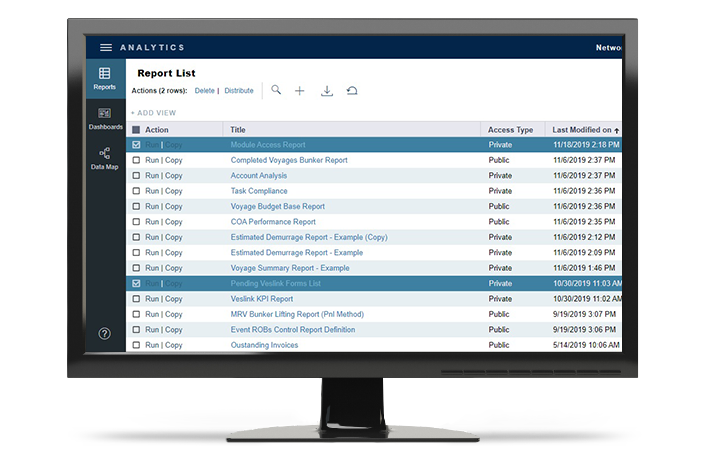The width and height of the screenshot is (706, 466).
Task: Sort by the Title column header
Action: [x=238, y=130]
